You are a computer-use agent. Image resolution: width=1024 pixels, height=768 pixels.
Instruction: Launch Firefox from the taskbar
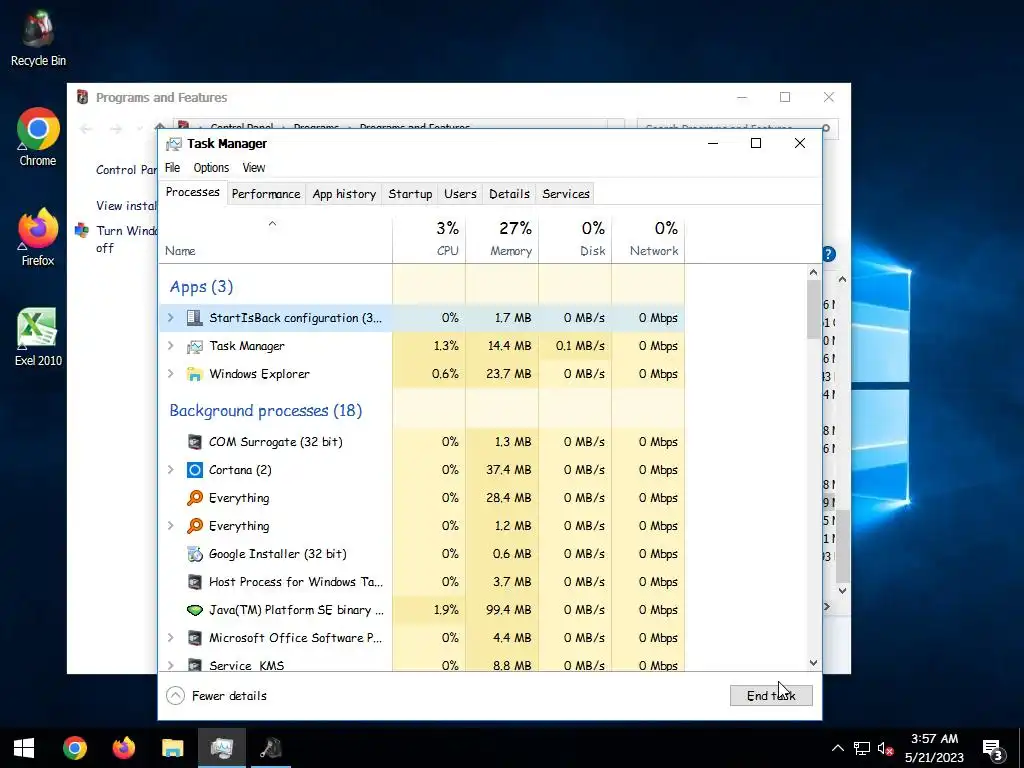pos(123,748)
